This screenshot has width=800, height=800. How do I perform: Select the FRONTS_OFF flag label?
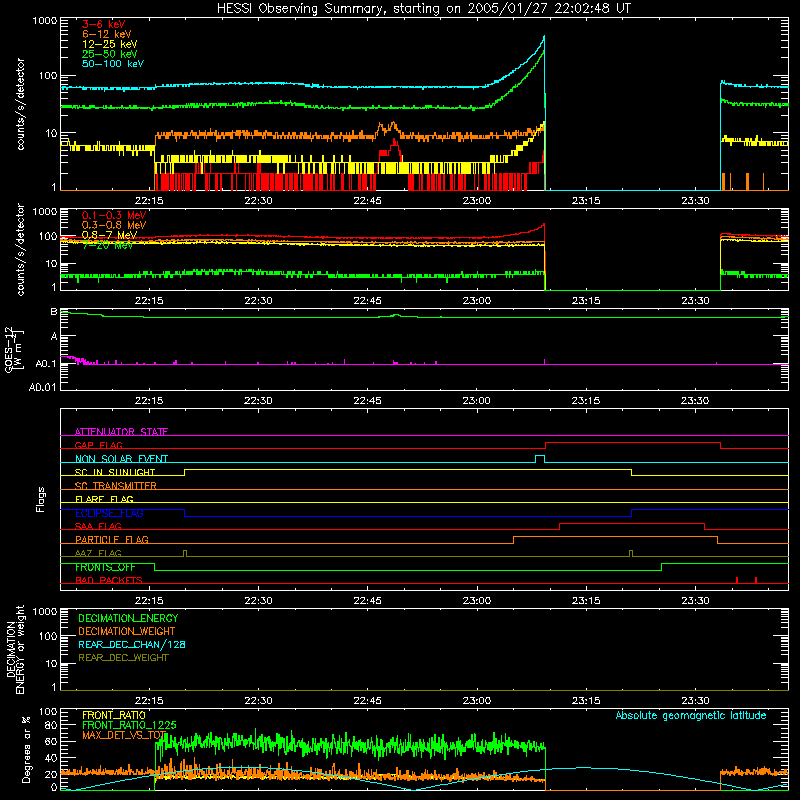[x=105, y=567]
